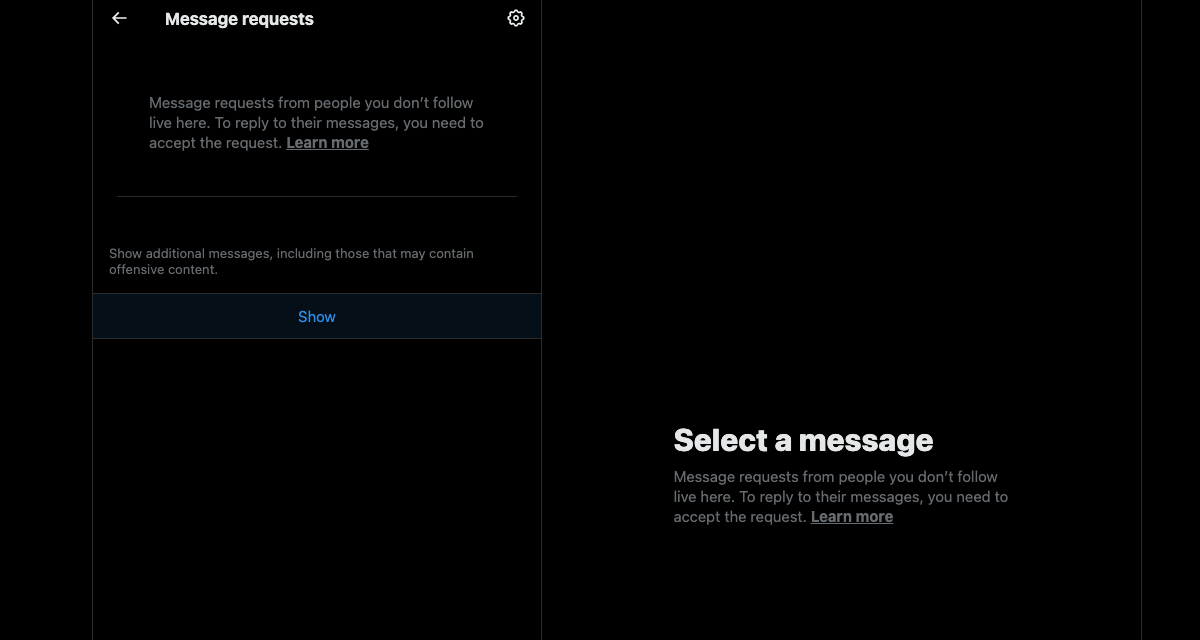Follow the Learn more link under Select a message
This screenshot has width=1200, height=640.
click(851, 516)
